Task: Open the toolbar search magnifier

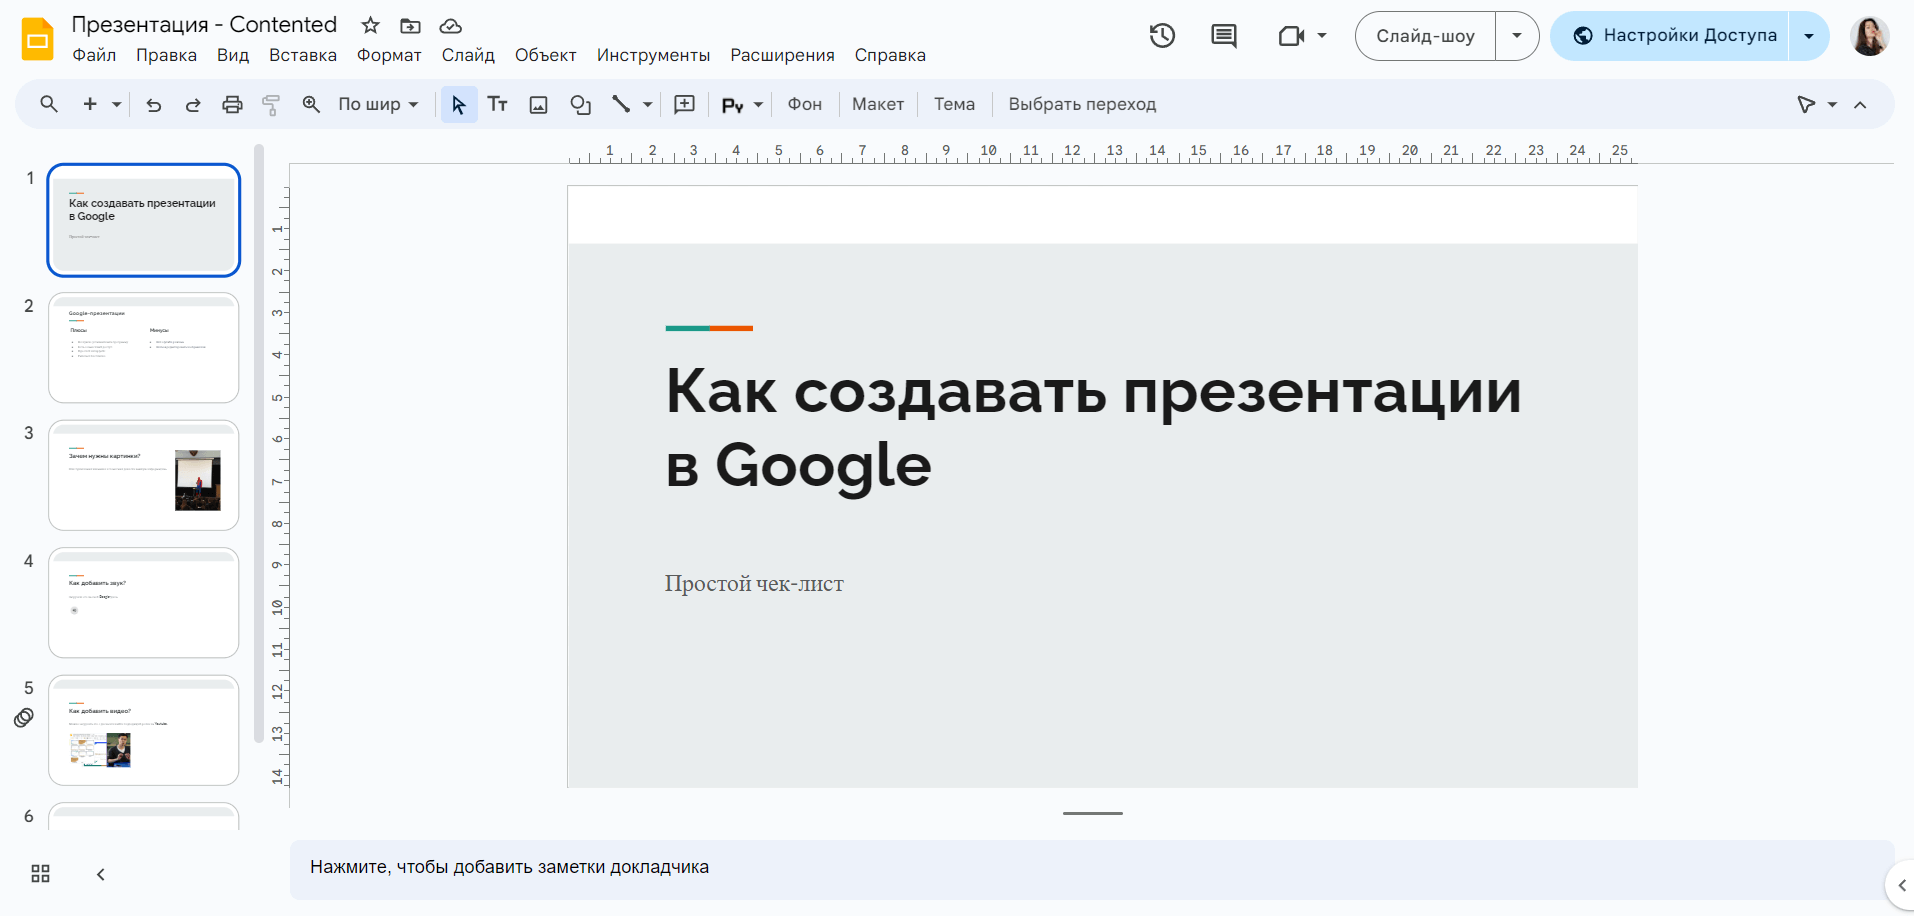Action: click(x=48, y=104)
